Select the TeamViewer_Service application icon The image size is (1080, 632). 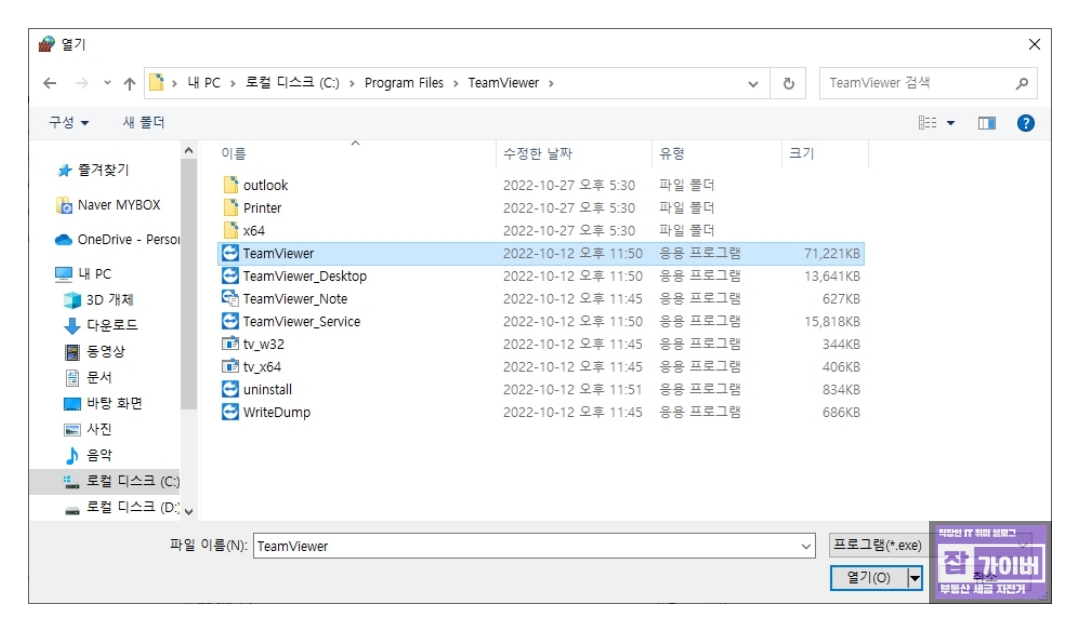[230, 321]
